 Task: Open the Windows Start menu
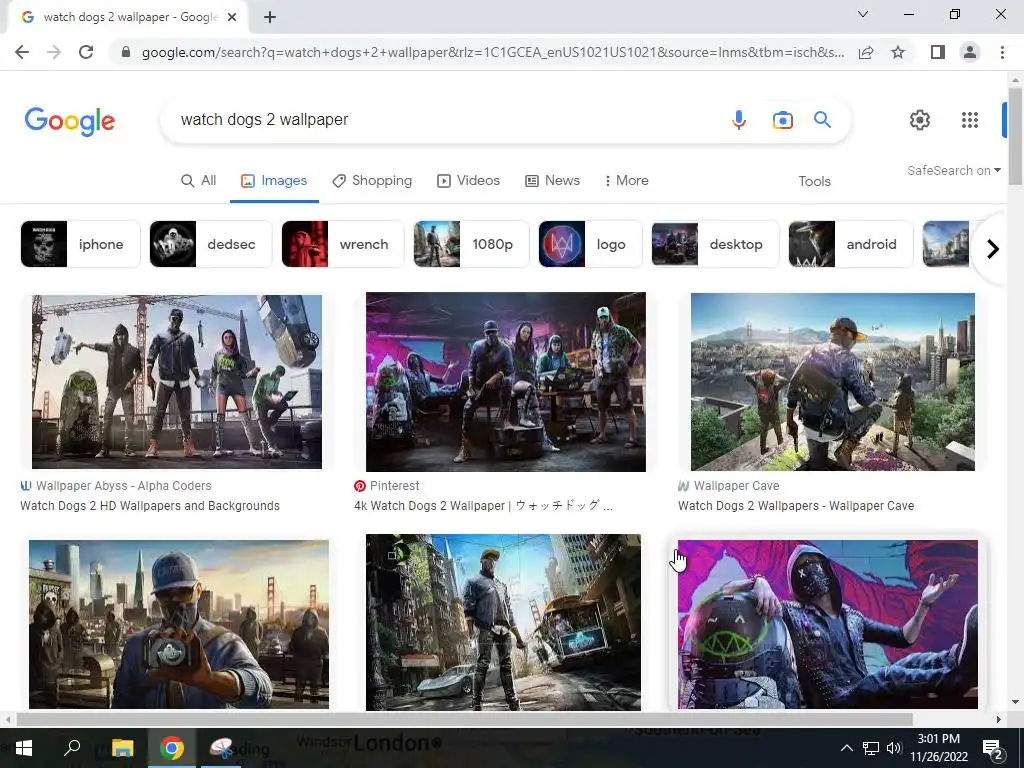click(24, 748)
